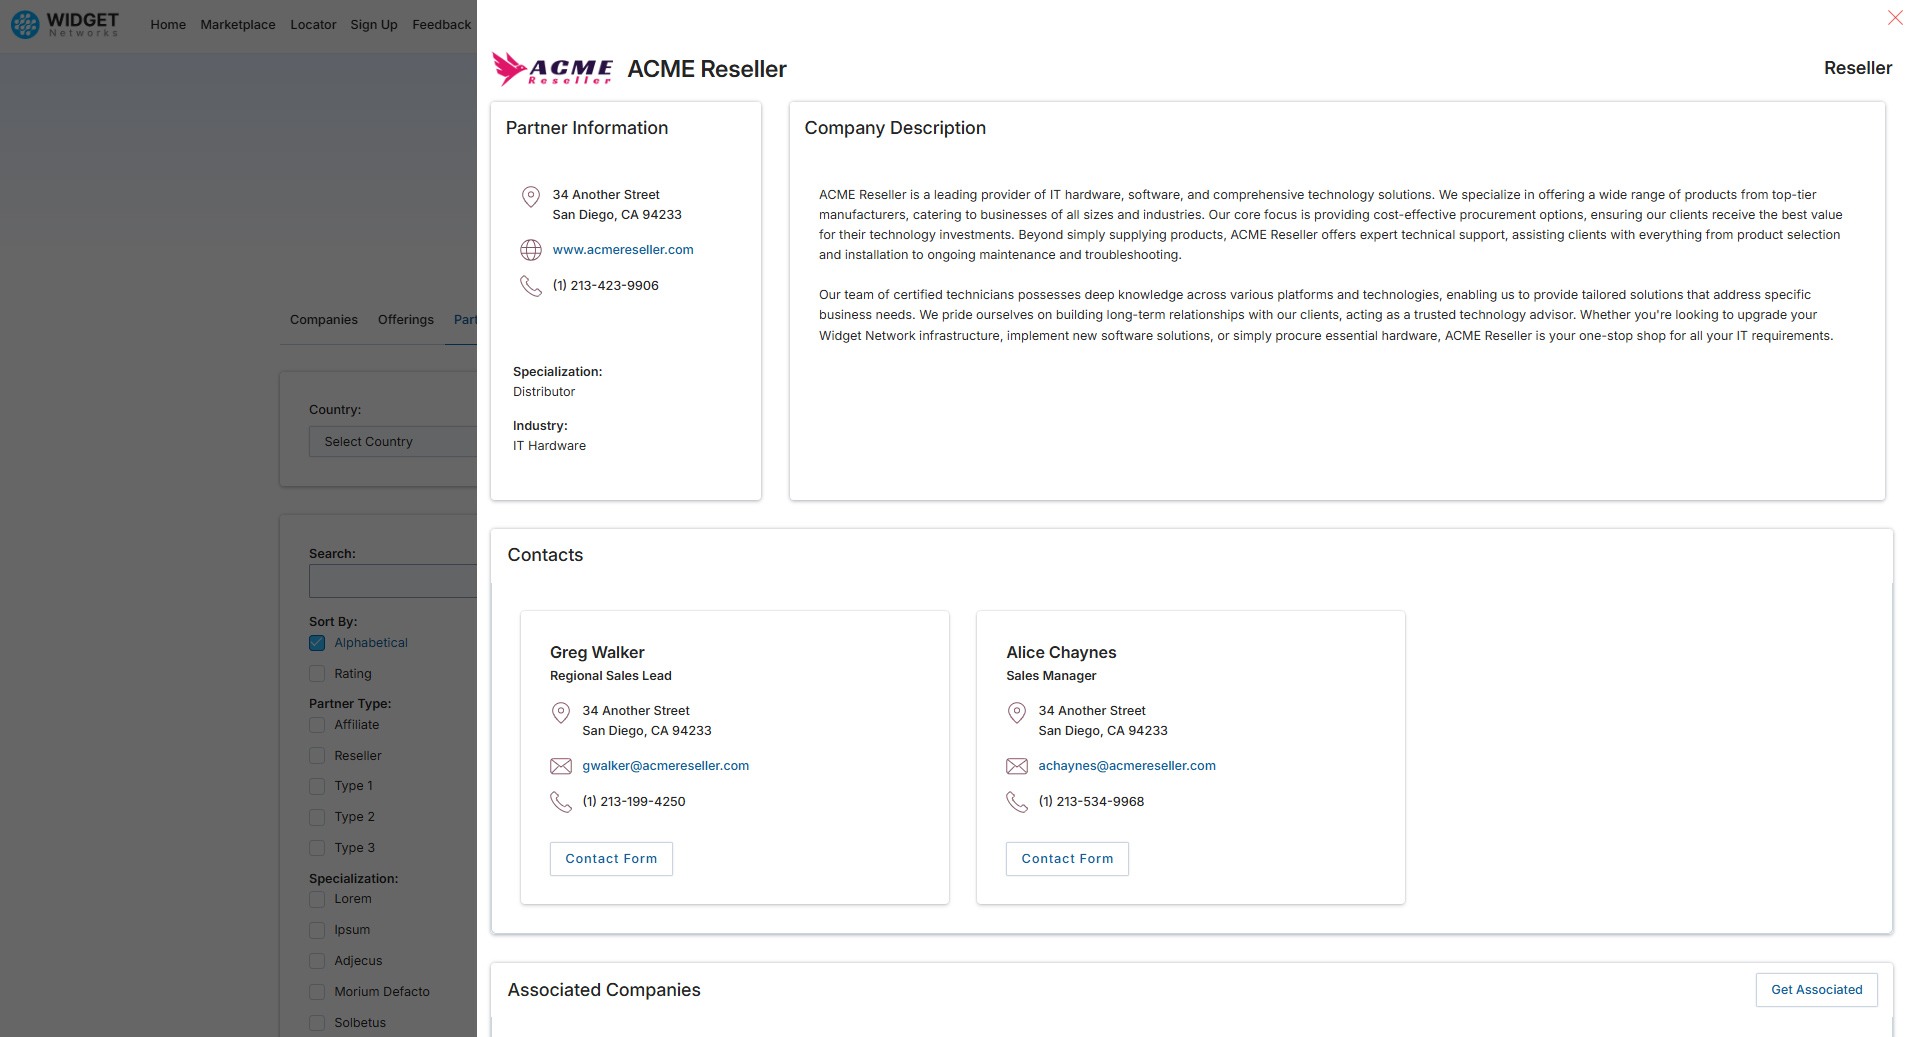Click the Widget Networks globe logo
This screenshot has height=1037, width=1906.
(x=25, y=24)
